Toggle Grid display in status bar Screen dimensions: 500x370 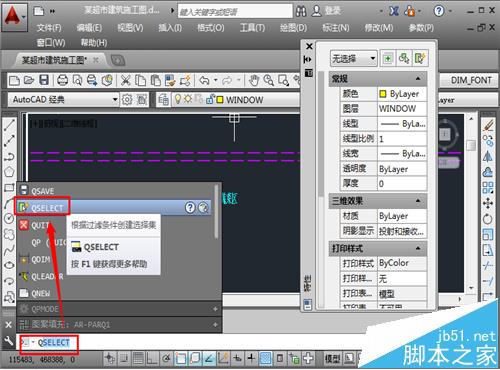pos(138,358)
